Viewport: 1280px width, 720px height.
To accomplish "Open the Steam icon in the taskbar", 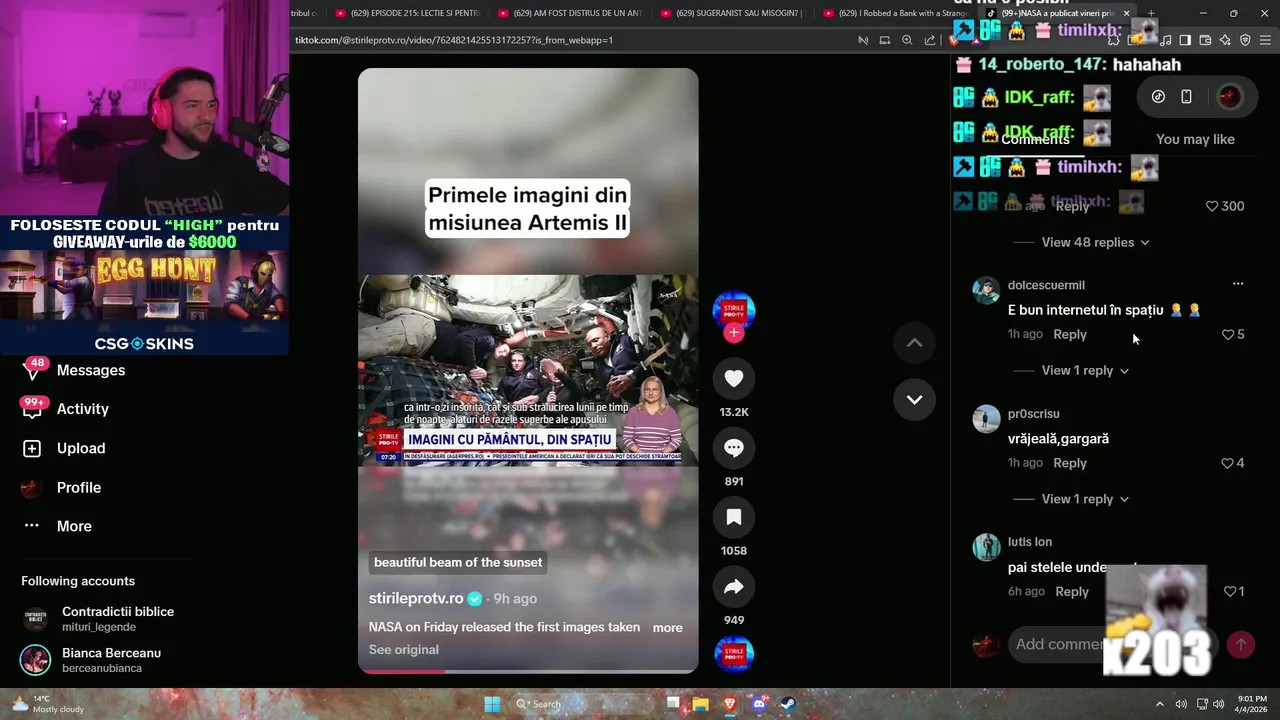I will (x=788, y=704).
